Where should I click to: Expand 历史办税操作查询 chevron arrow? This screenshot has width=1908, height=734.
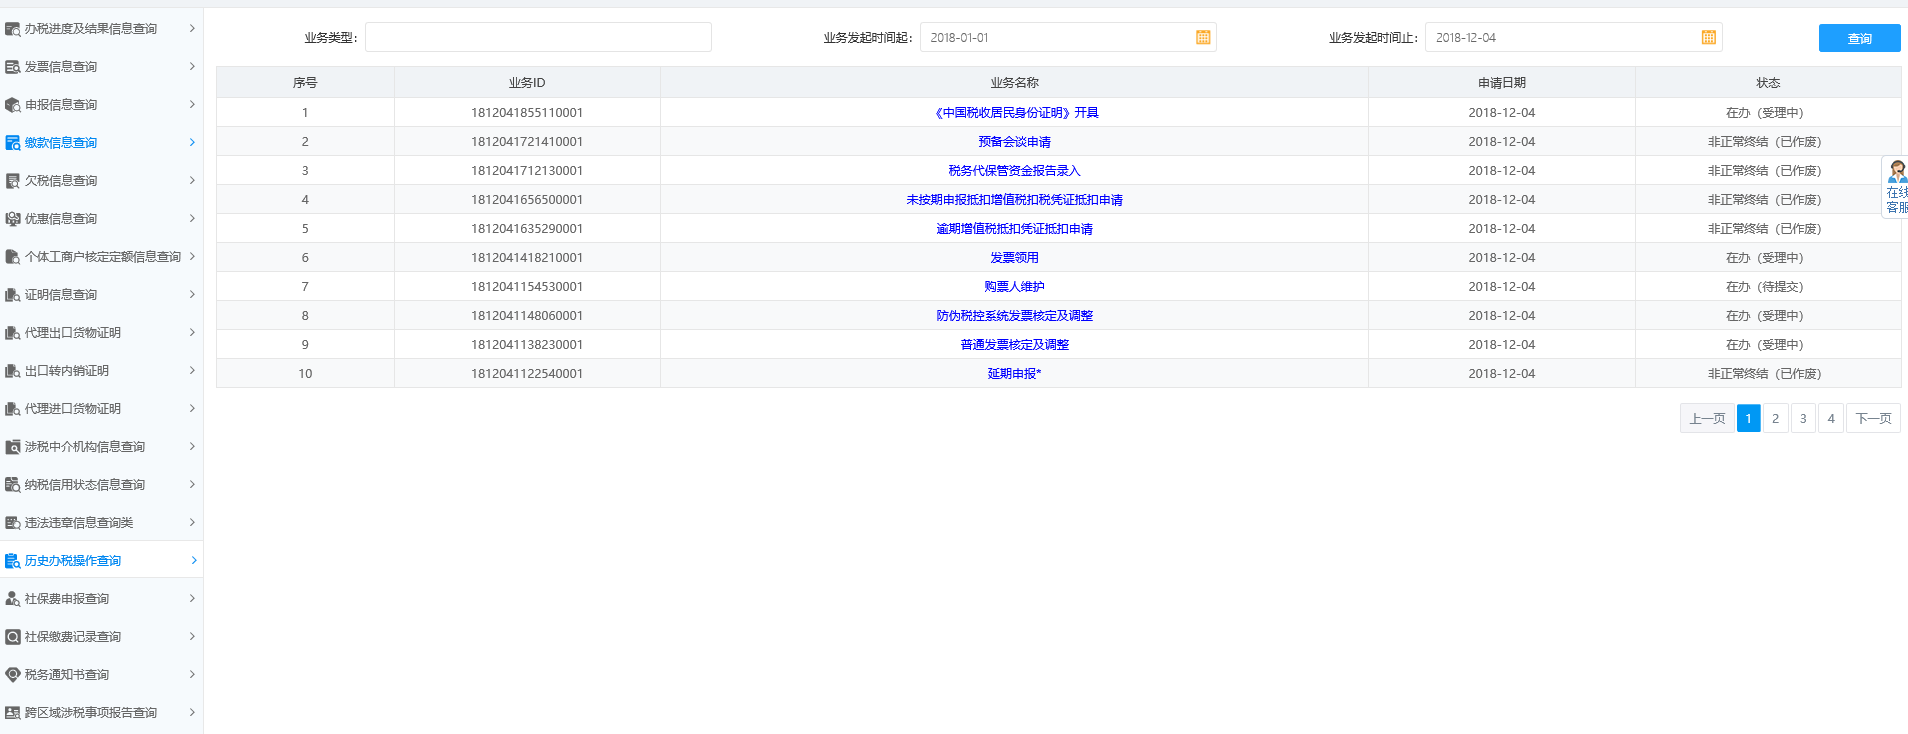192,561
